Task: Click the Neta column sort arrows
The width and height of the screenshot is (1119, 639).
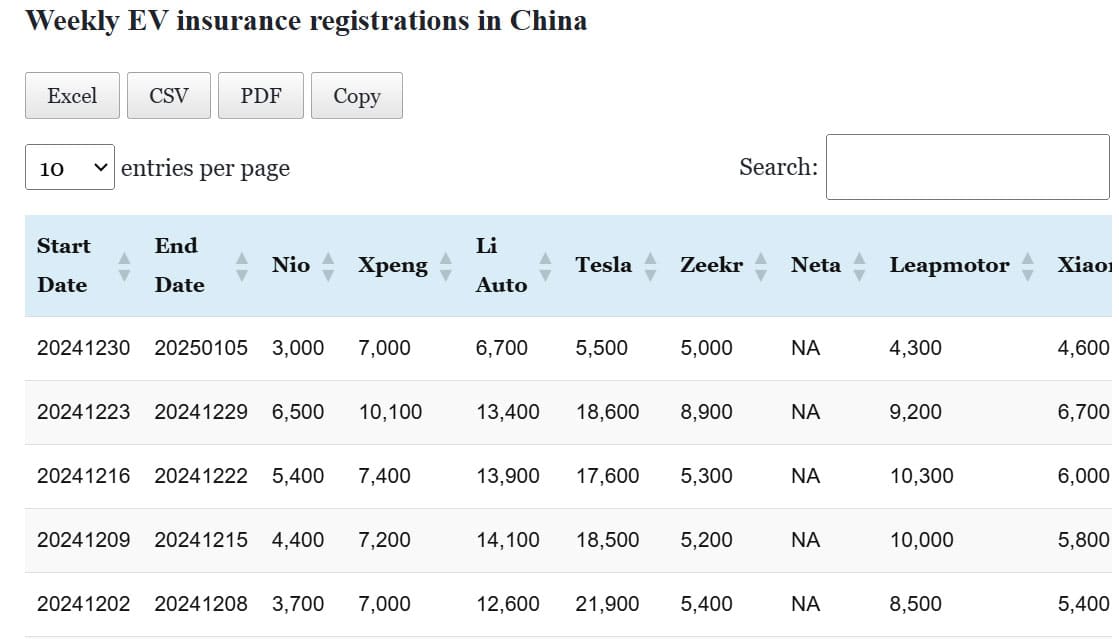Action: [858, 266]
